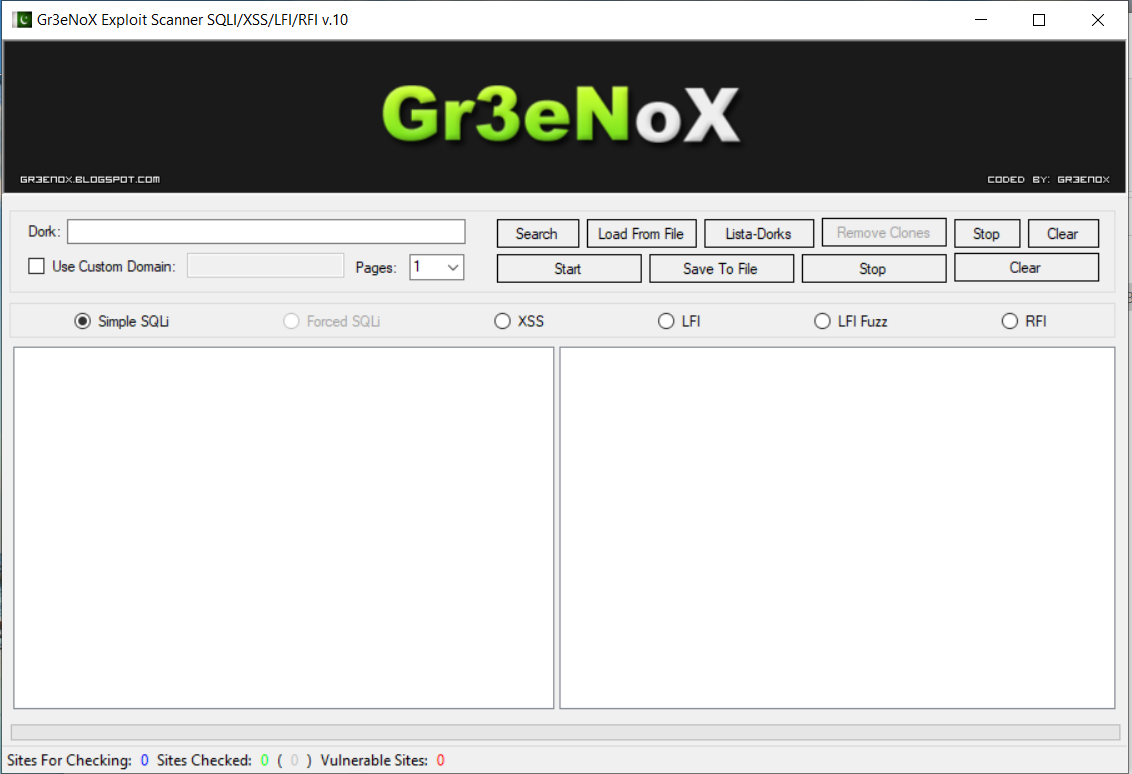Image resolution: width=1132 pixels, height=774 pixels.
Task: Enable the Use Custom Domain checkbox
Action: [37, 267]
